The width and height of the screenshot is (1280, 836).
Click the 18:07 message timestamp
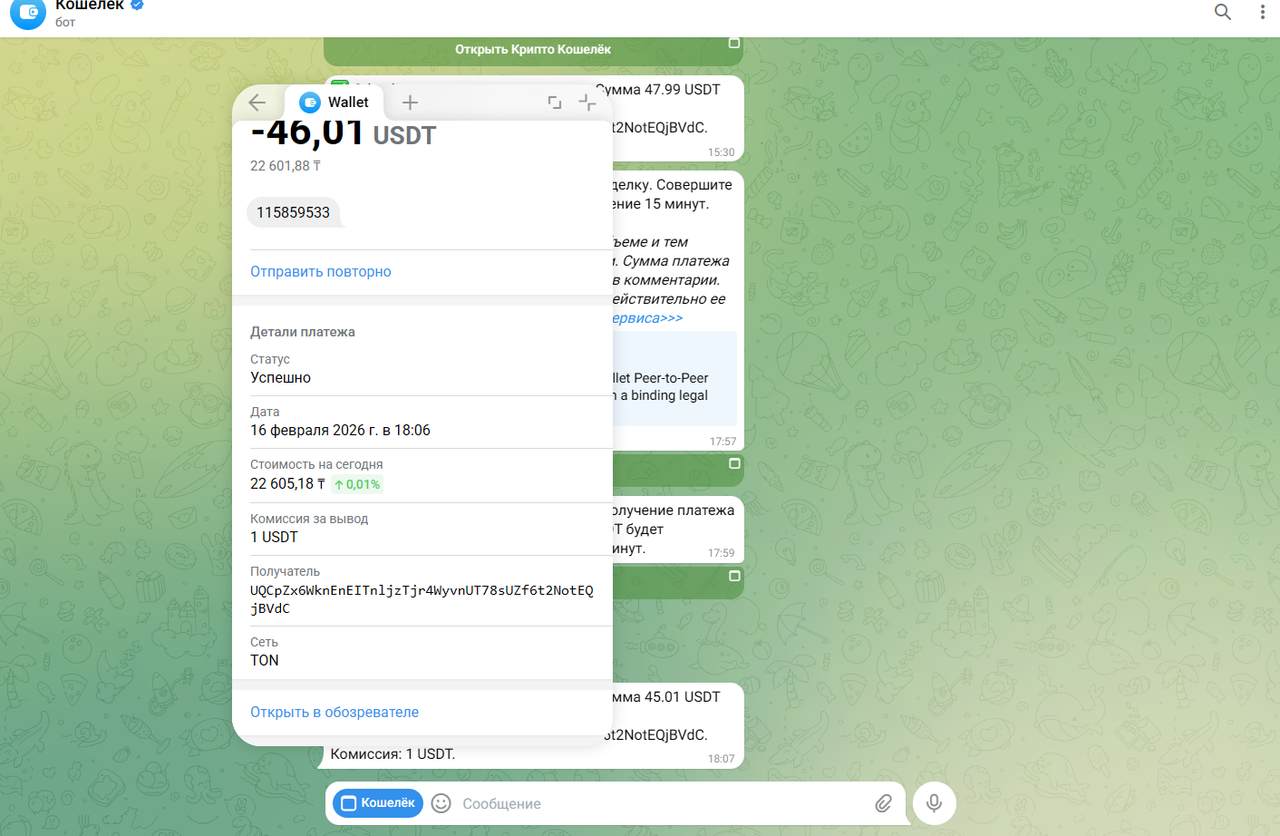tap(721, 759)
